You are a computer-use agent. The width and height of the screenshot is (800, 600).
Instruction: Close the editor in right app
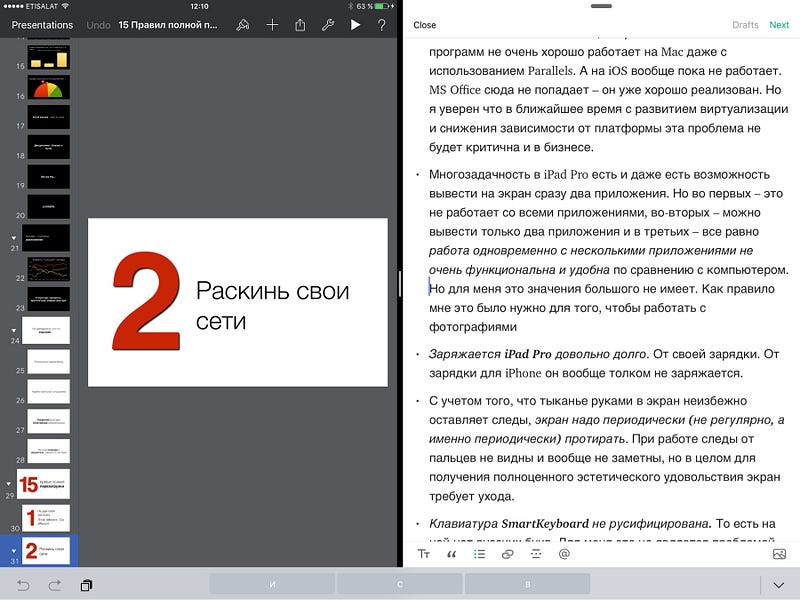pyautogui.click(x=424, y=25)
